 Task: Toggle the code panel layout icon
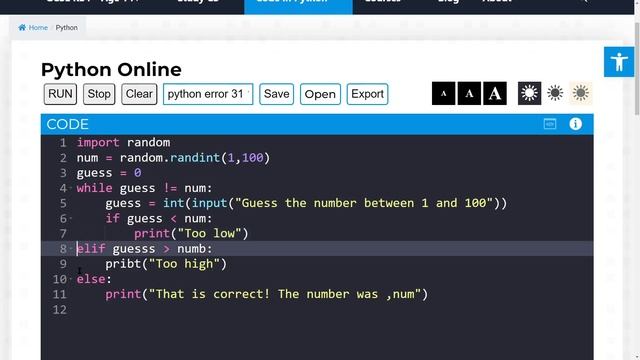(550, 124)
